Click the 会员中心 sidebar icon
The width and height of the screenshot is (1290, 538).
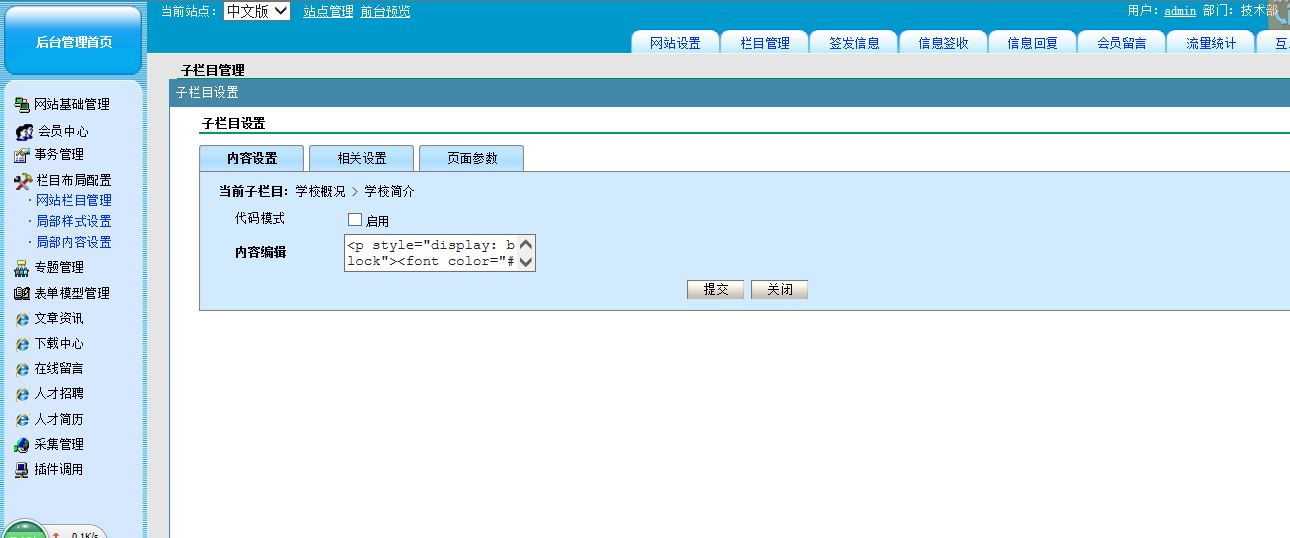point(24,132)
